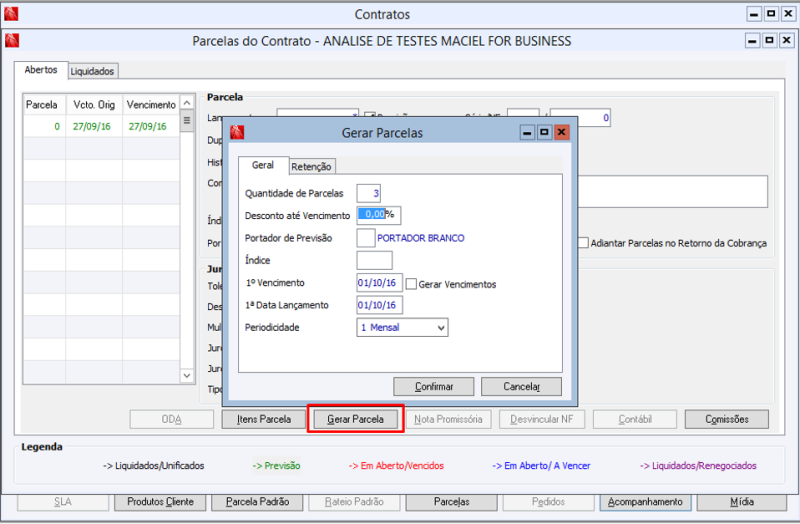Viewport: 800px width, 524px height.
Task: Click the Desconto até Vencimento field
Action: point(379,215)
